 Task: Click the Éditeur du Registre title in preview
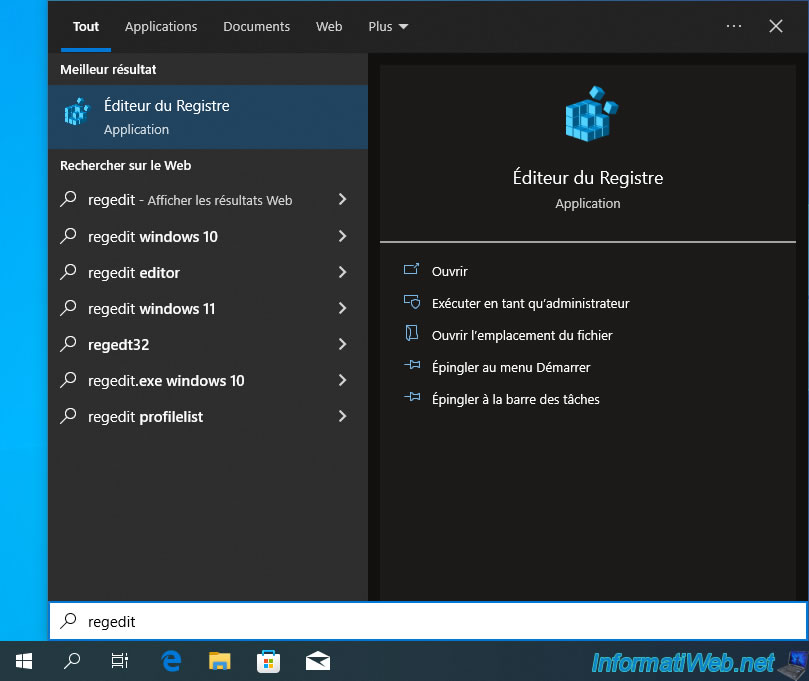point(588,177)
